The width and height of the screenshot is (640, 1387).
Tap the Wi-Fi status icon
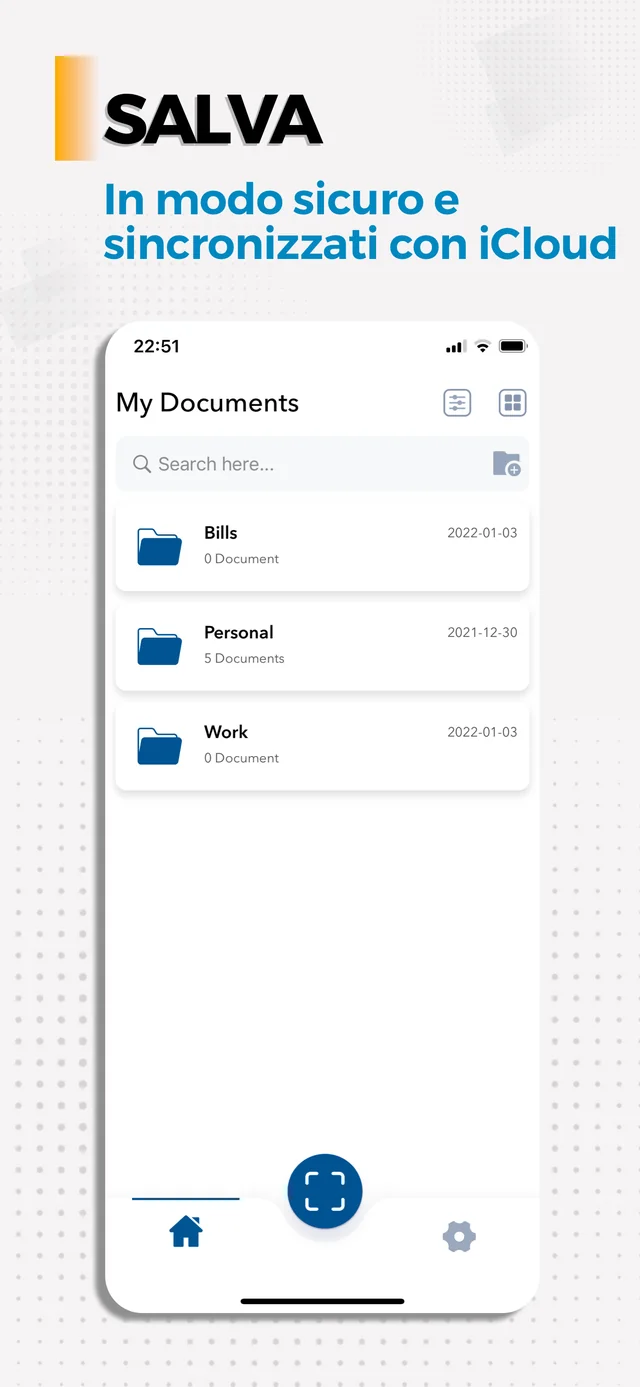click(482, 346)
